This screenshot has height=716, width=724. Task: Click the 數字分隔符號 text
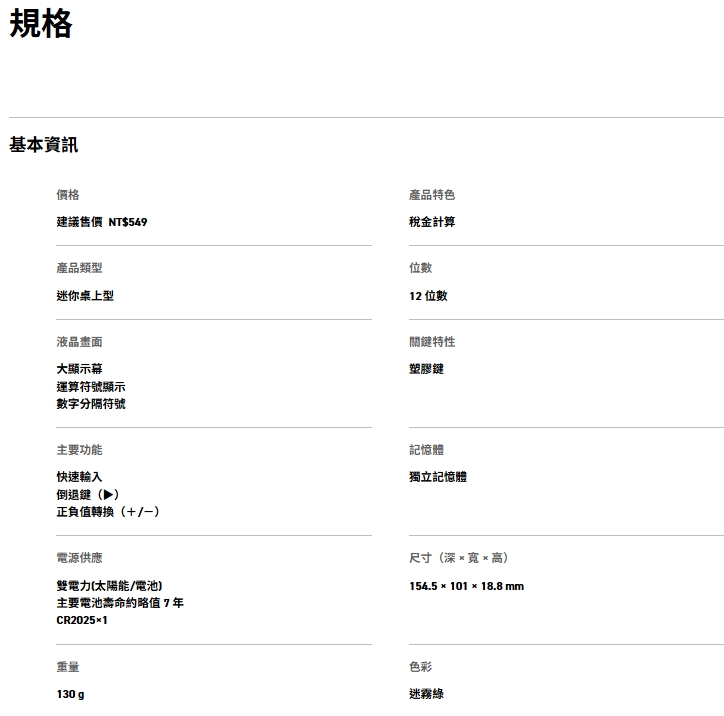pos(91,404)
